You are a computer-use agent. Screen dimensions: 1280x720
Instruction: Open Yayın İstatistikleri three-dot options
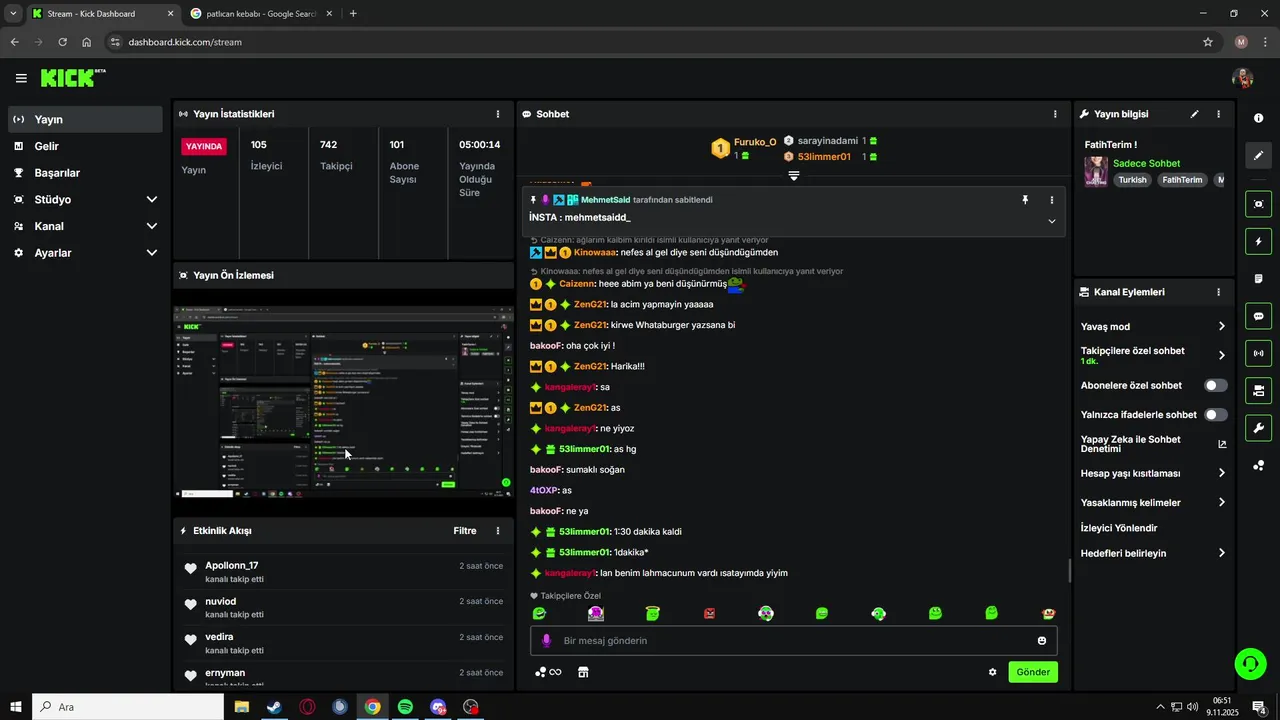[x=498, y=114]
